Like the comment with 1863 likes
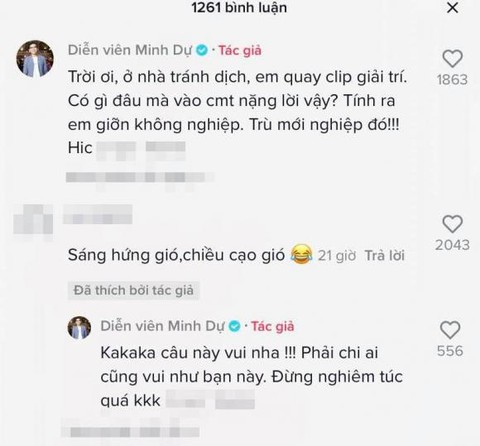 coord(452,59)
